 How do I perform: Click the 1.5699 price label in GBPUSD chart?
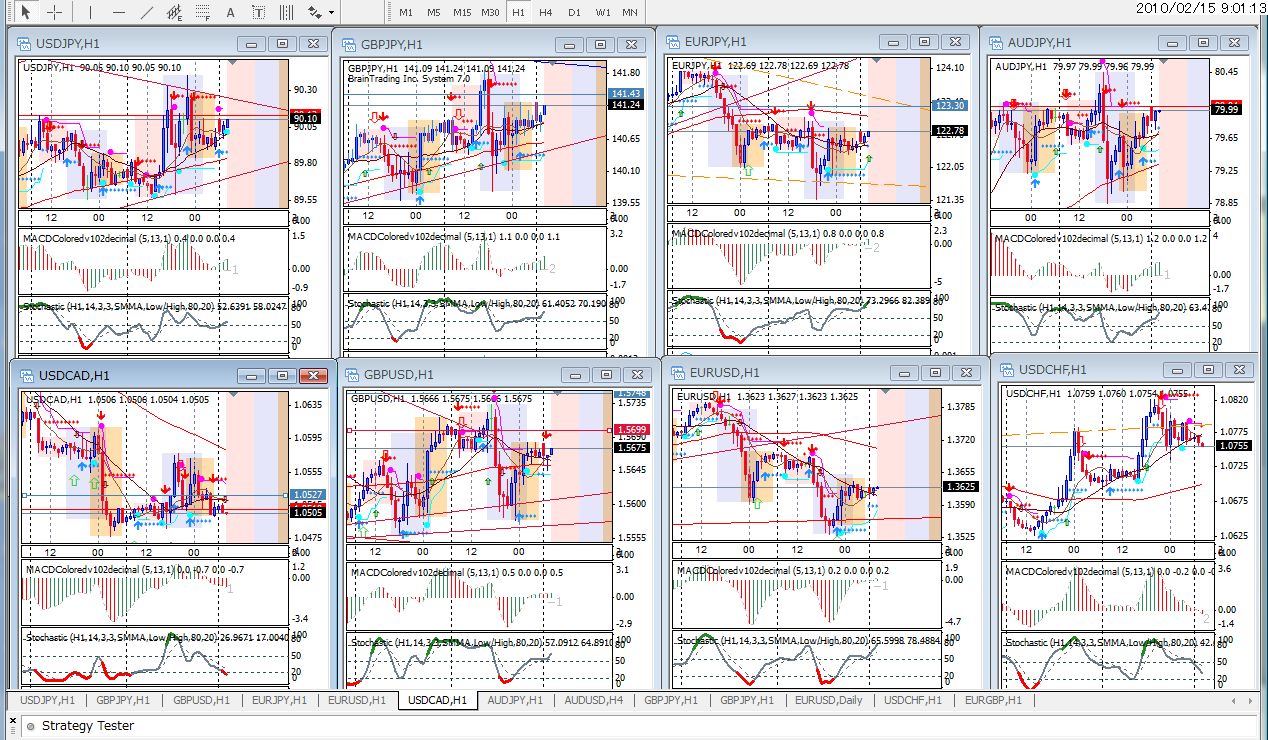[x=633, y=431]
